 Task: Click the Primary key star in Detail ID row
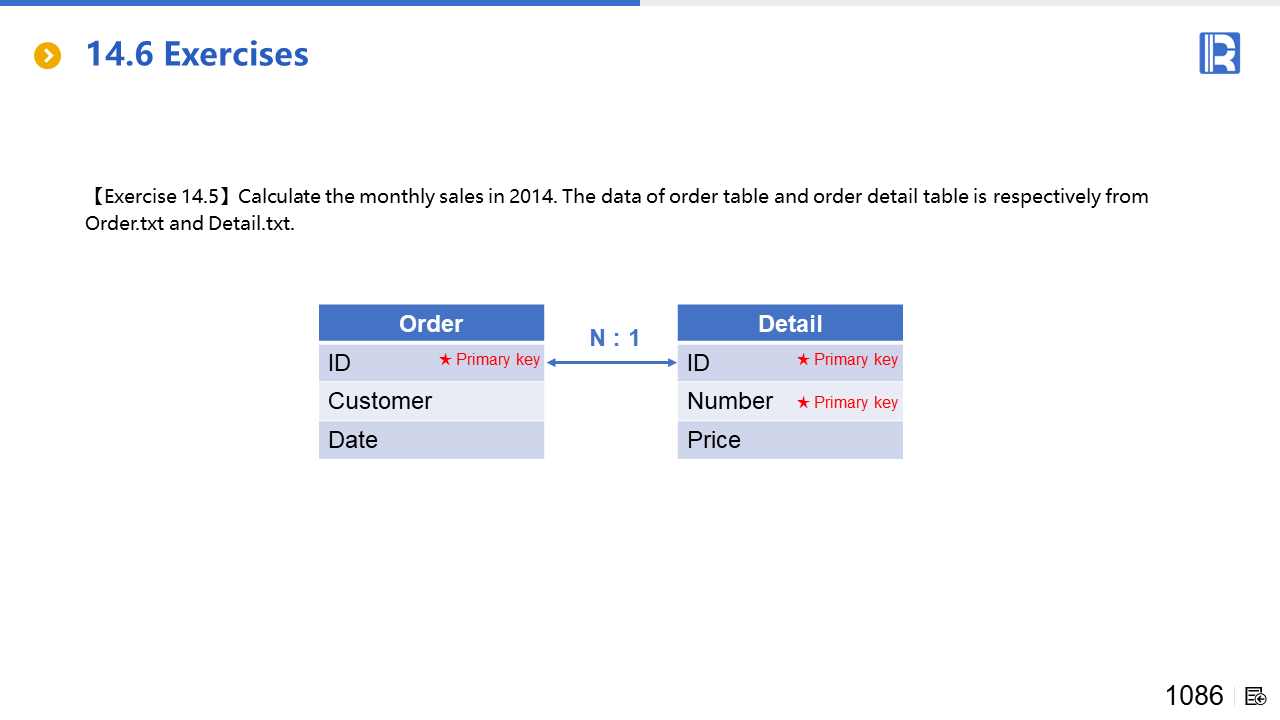804,360
